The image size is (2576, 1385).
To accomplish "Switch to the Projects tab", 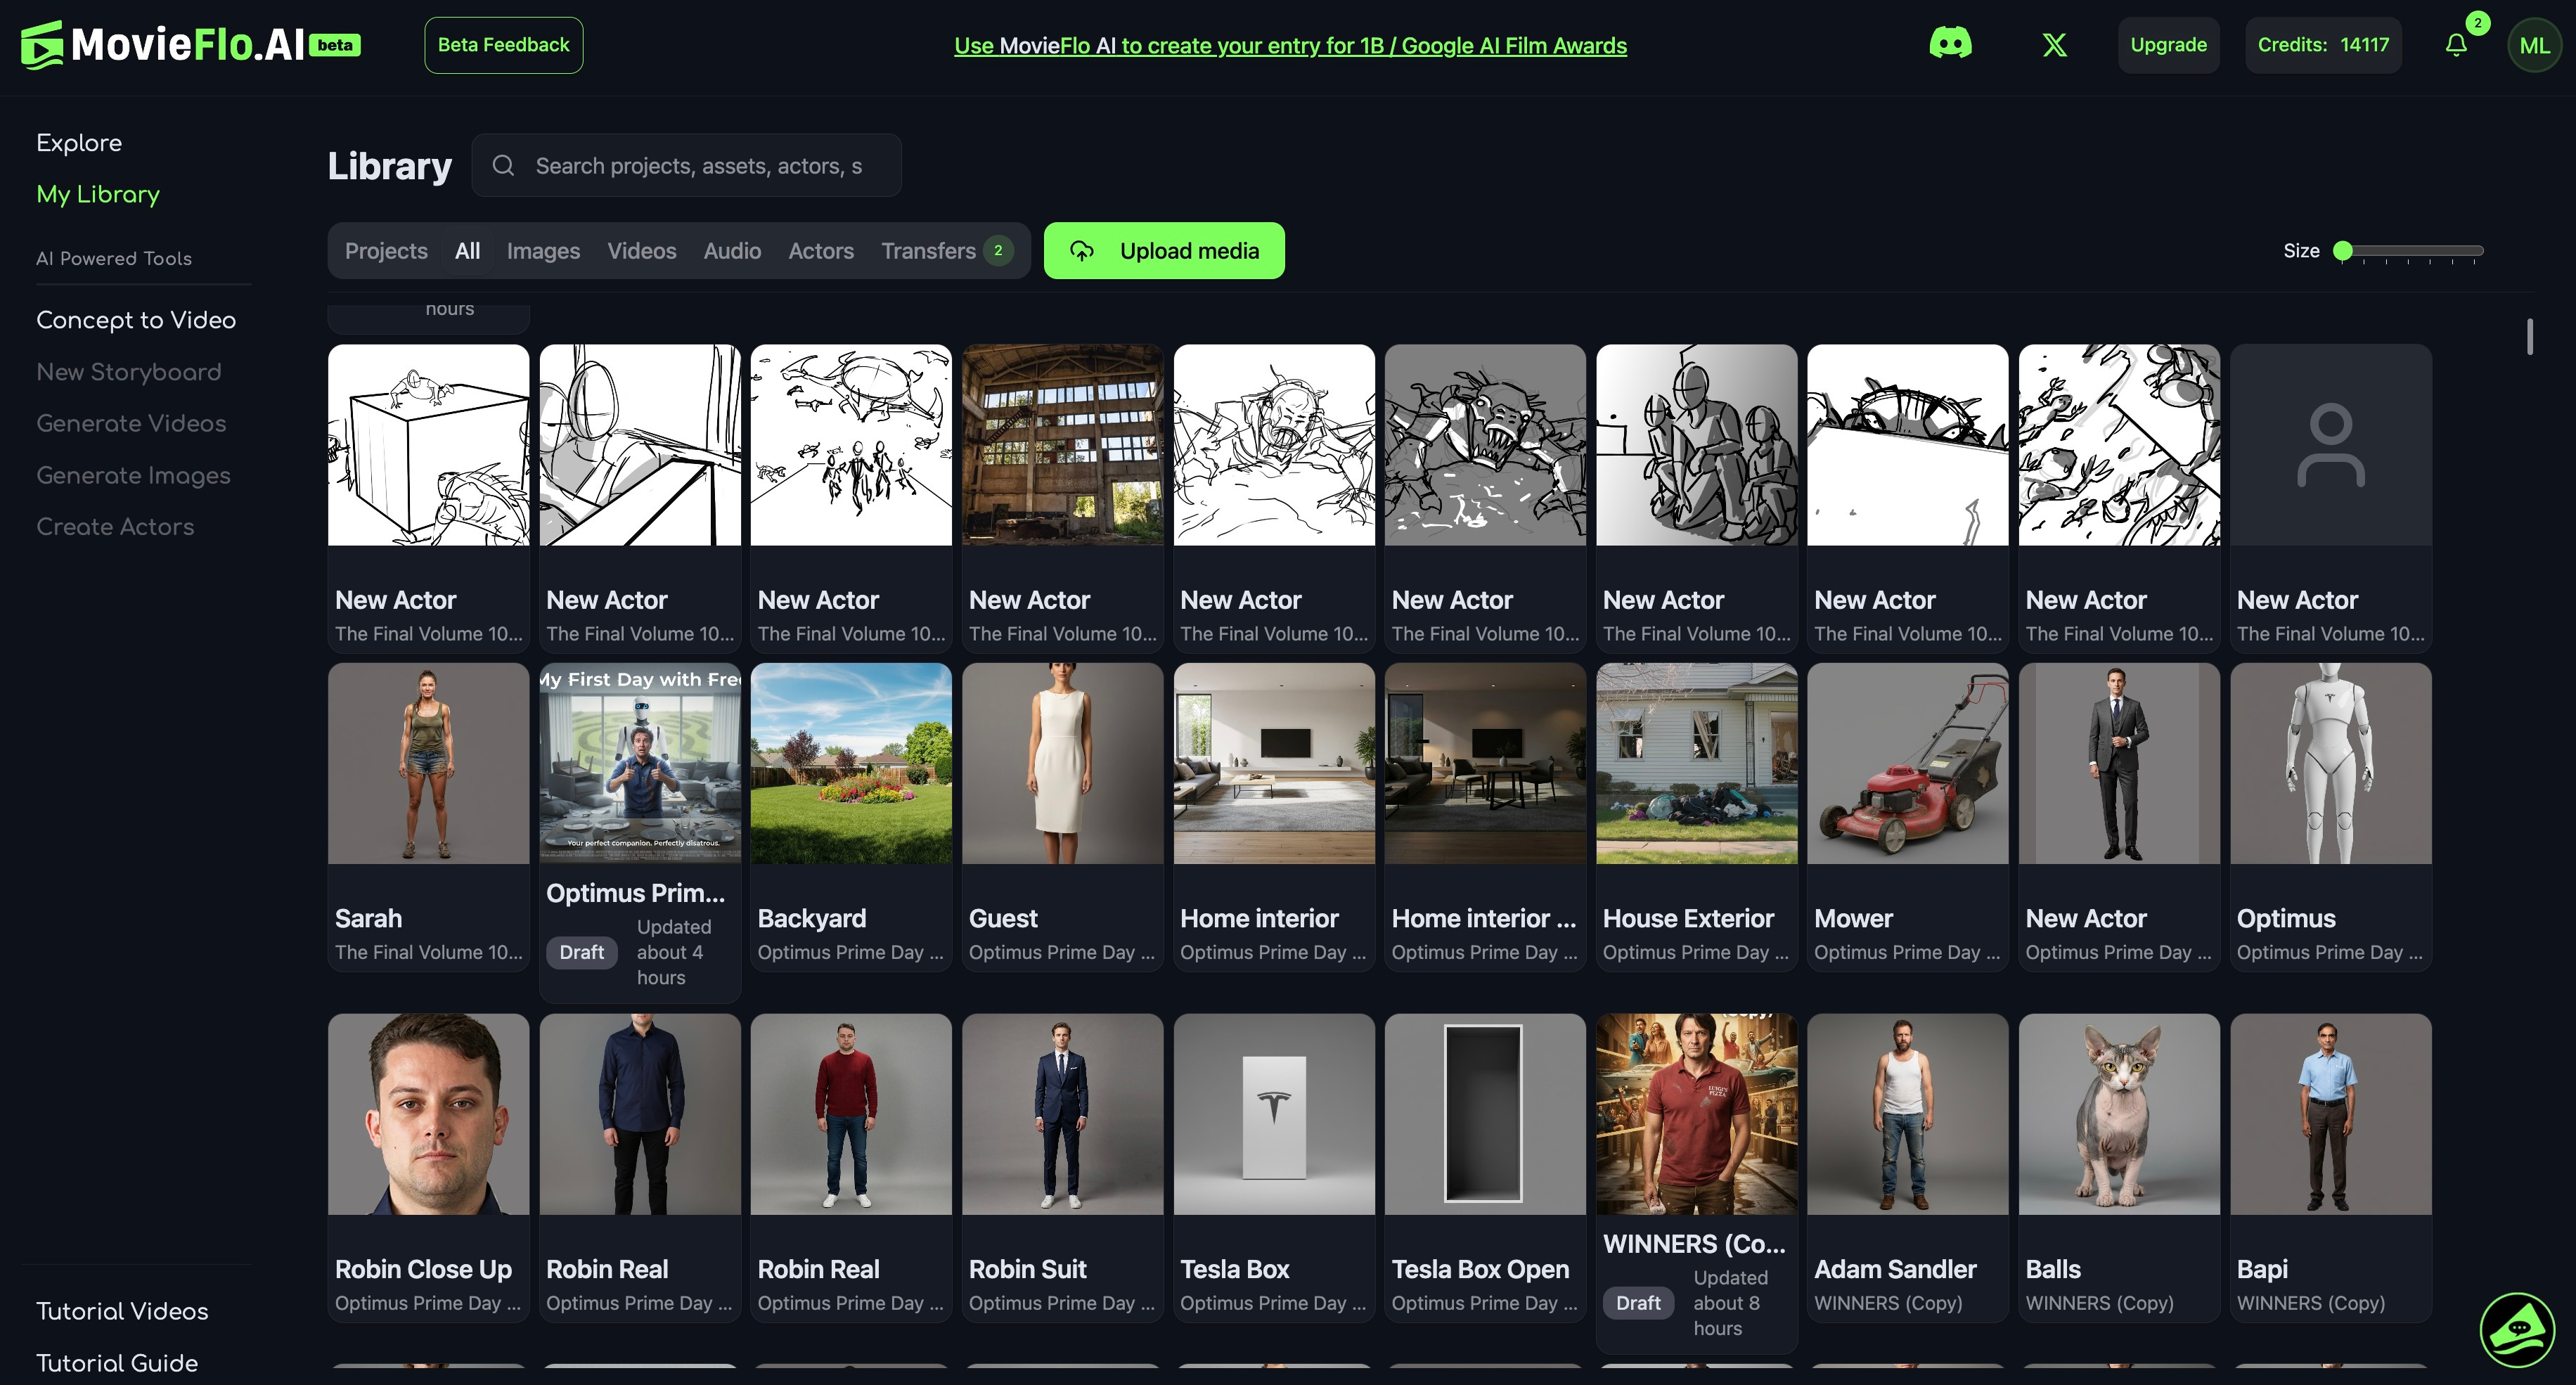I will pos(386,251).
